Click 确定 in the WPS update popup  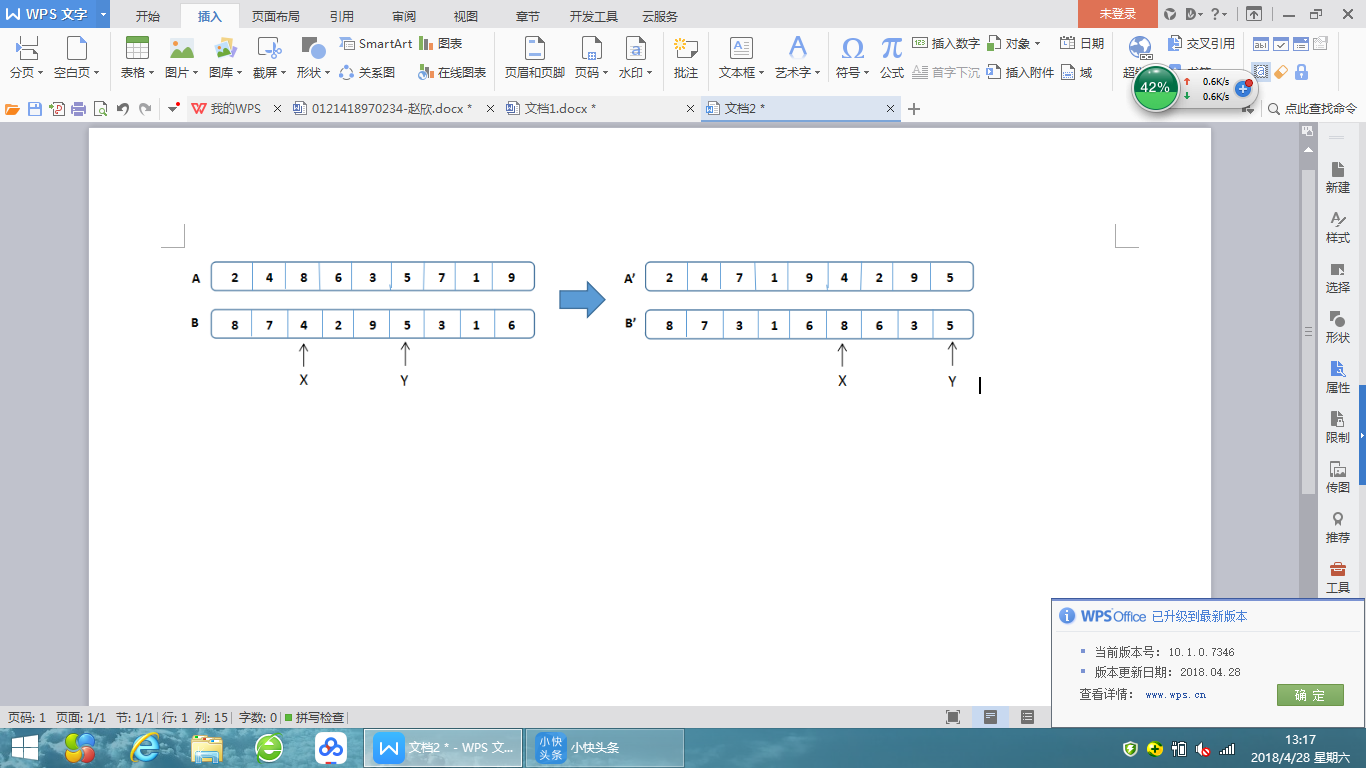1309,695
